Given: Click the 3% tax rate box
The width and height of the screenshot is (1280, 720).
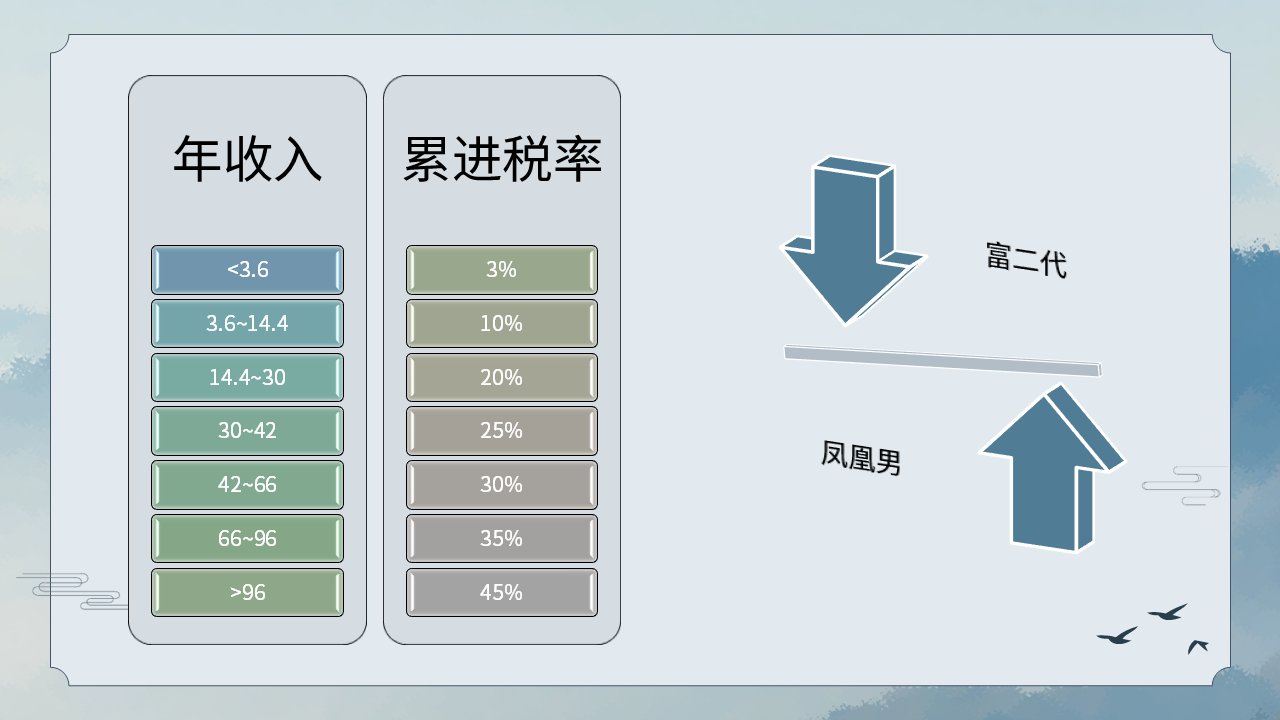Looking at the screenshot, I should point(502,270).
